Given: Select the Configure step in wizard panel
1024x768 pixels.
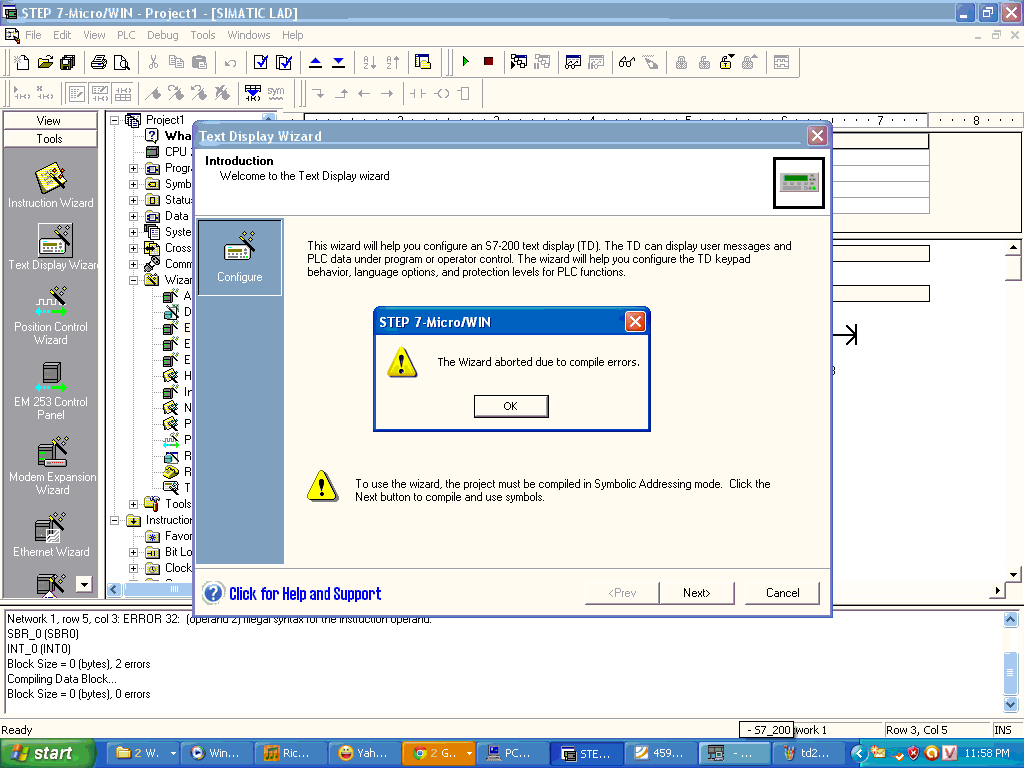Looking at the screenshot, I should coord(240,257).
